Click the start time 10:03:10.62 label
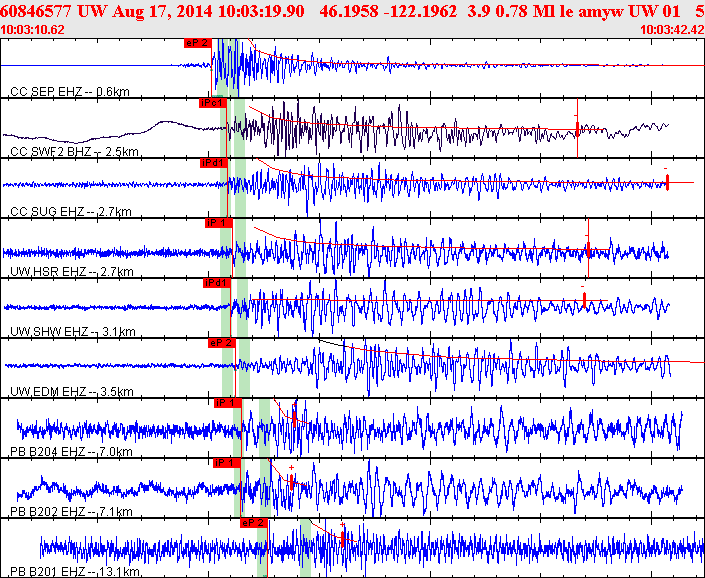Image resolution: width=705 pixels, height=578 pixels. pyautogui.click(x=33, y=29)
